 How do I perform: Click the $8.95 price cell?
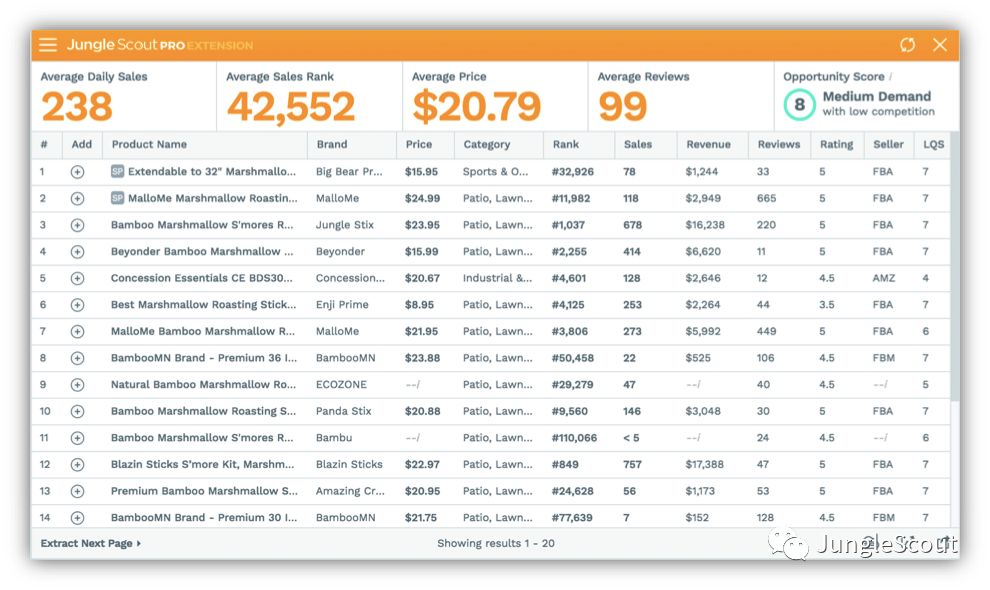419,304
